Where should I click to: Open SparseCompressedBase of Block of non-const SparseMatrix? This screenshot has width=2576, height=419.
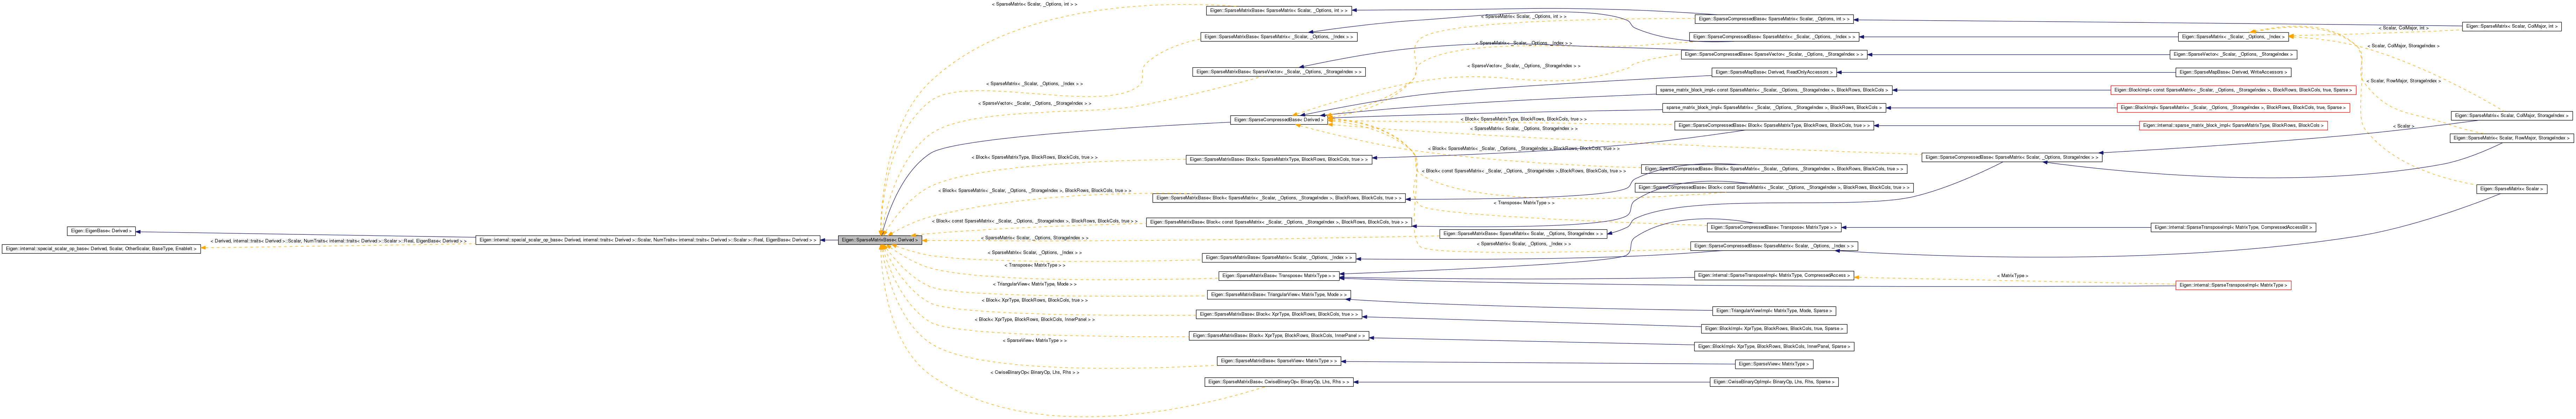pos(1774,169)
